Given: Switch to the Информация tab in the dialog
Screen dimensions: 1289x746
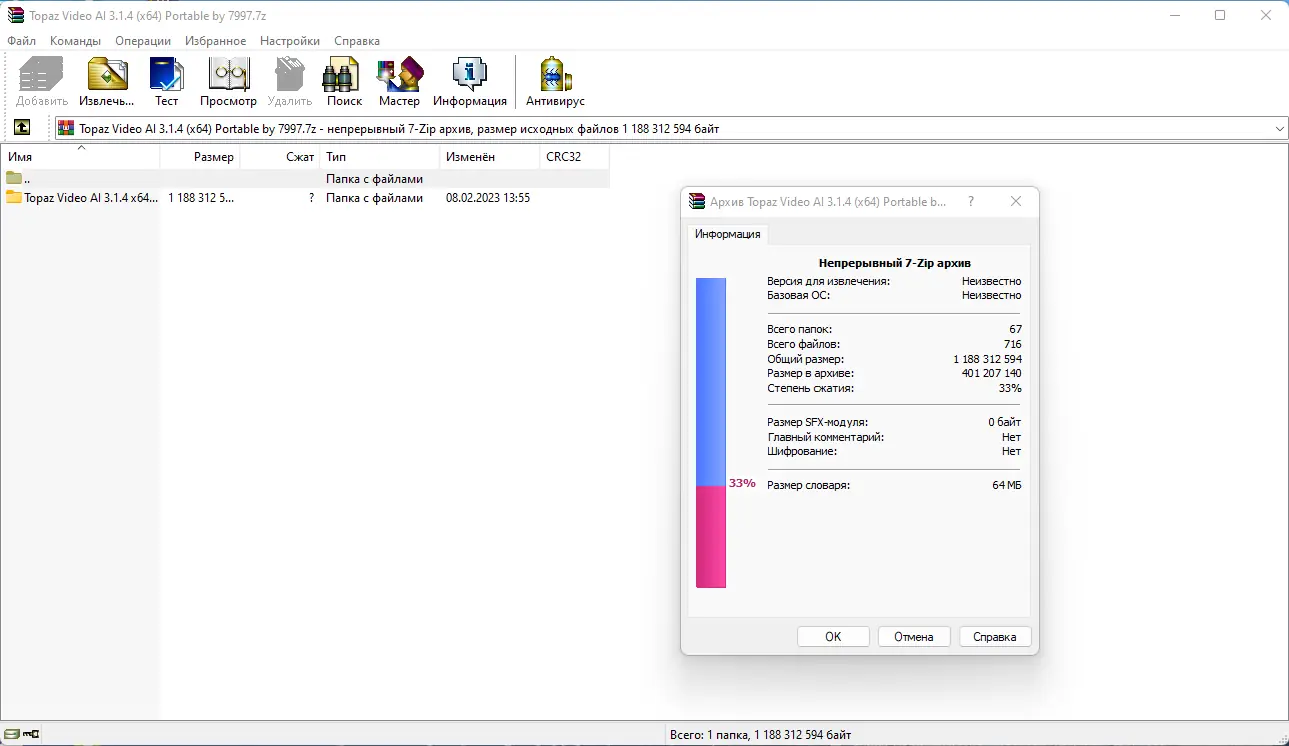Looking at the screenshot, I should (x=726, y=233).
